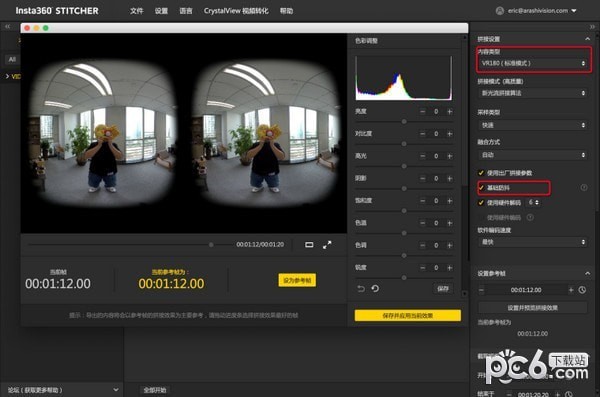Click the user avatar icon in top bar
600x397 pixels.
click(x=500, y=11)
